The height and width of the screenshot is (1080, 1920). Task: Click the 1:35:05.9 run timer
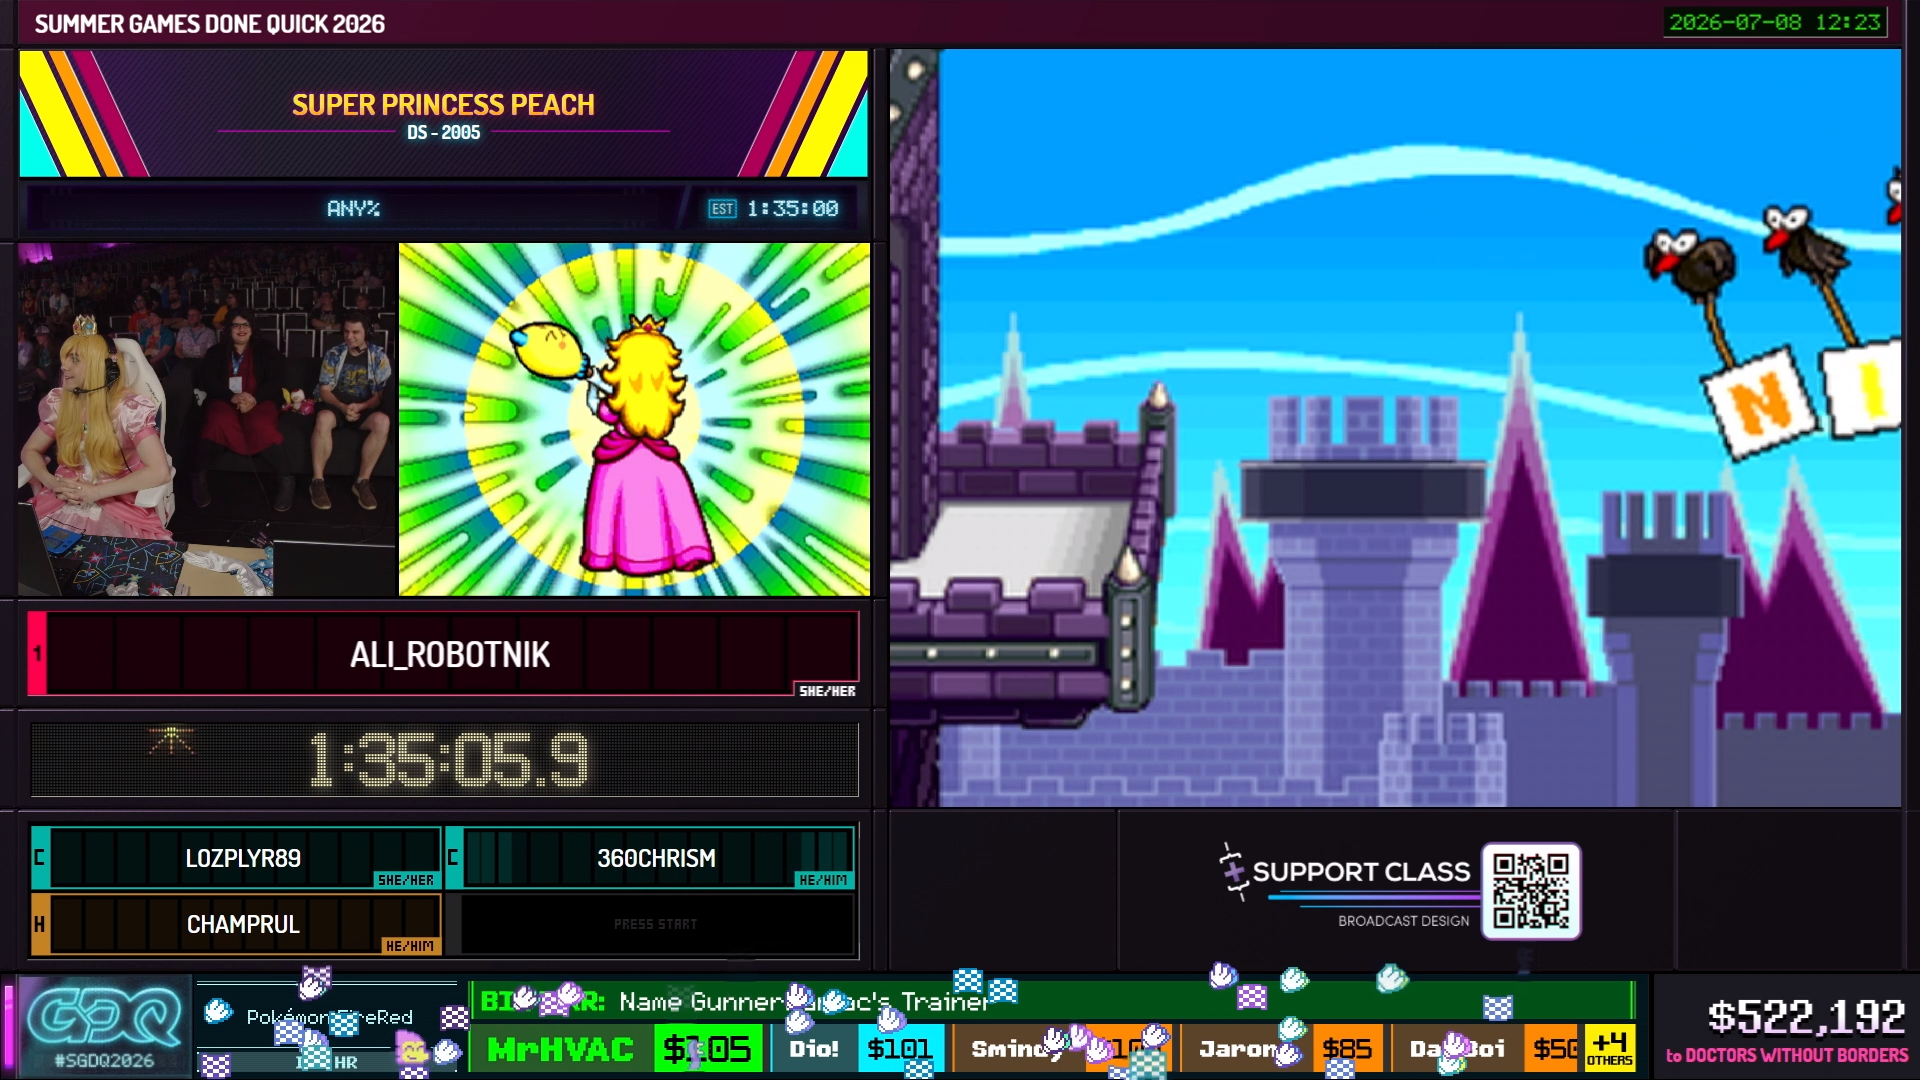pos(449,760)
